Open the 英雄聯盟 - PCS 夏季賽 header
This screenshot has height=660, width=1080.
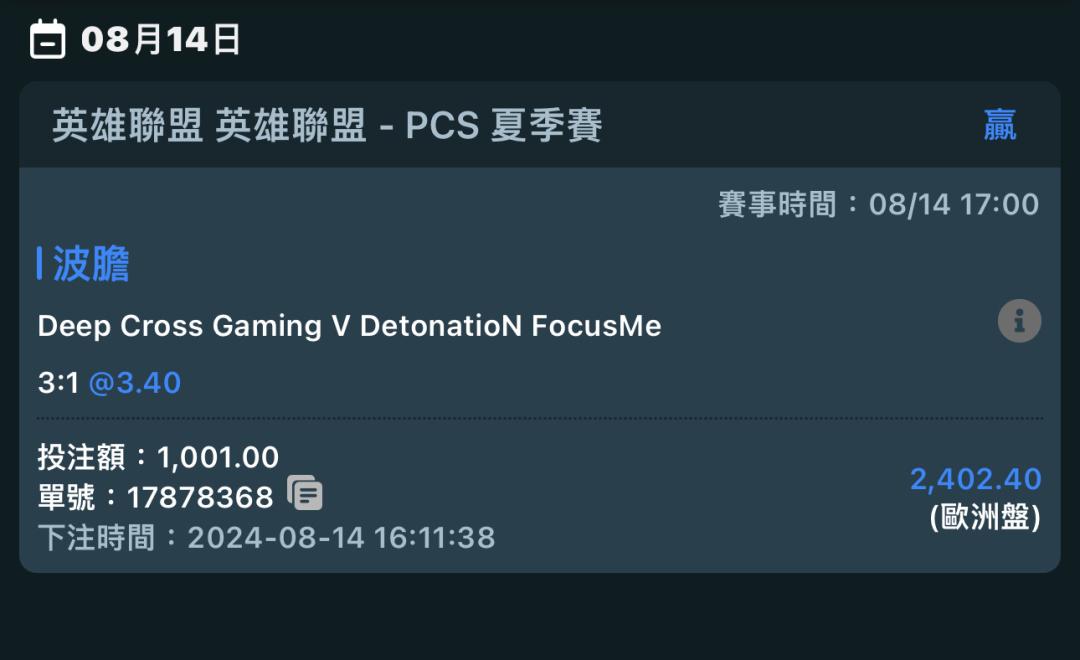327,126
